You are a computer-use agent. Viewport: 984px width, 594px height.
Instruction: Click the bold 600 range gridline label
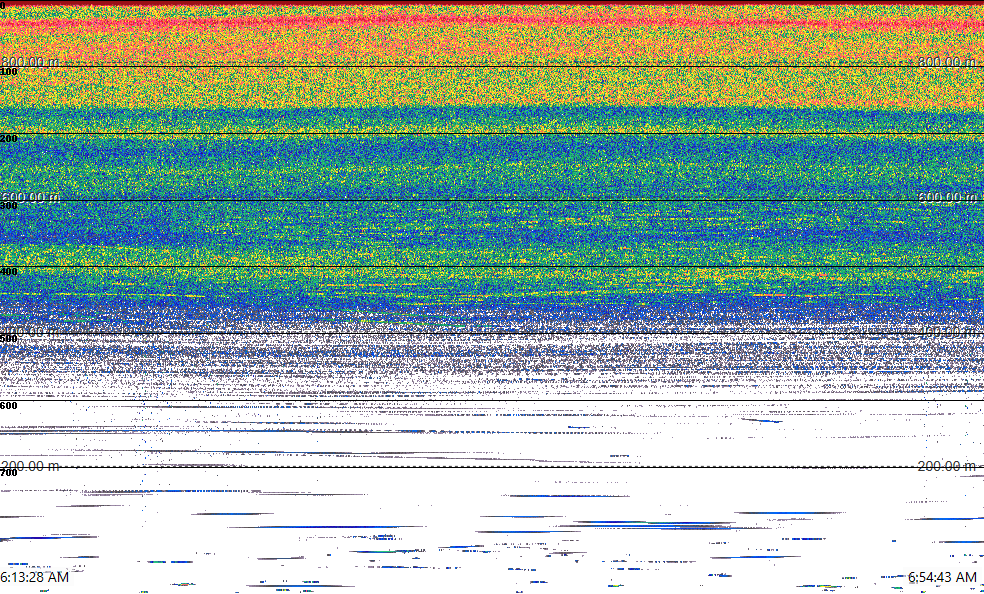9,406
